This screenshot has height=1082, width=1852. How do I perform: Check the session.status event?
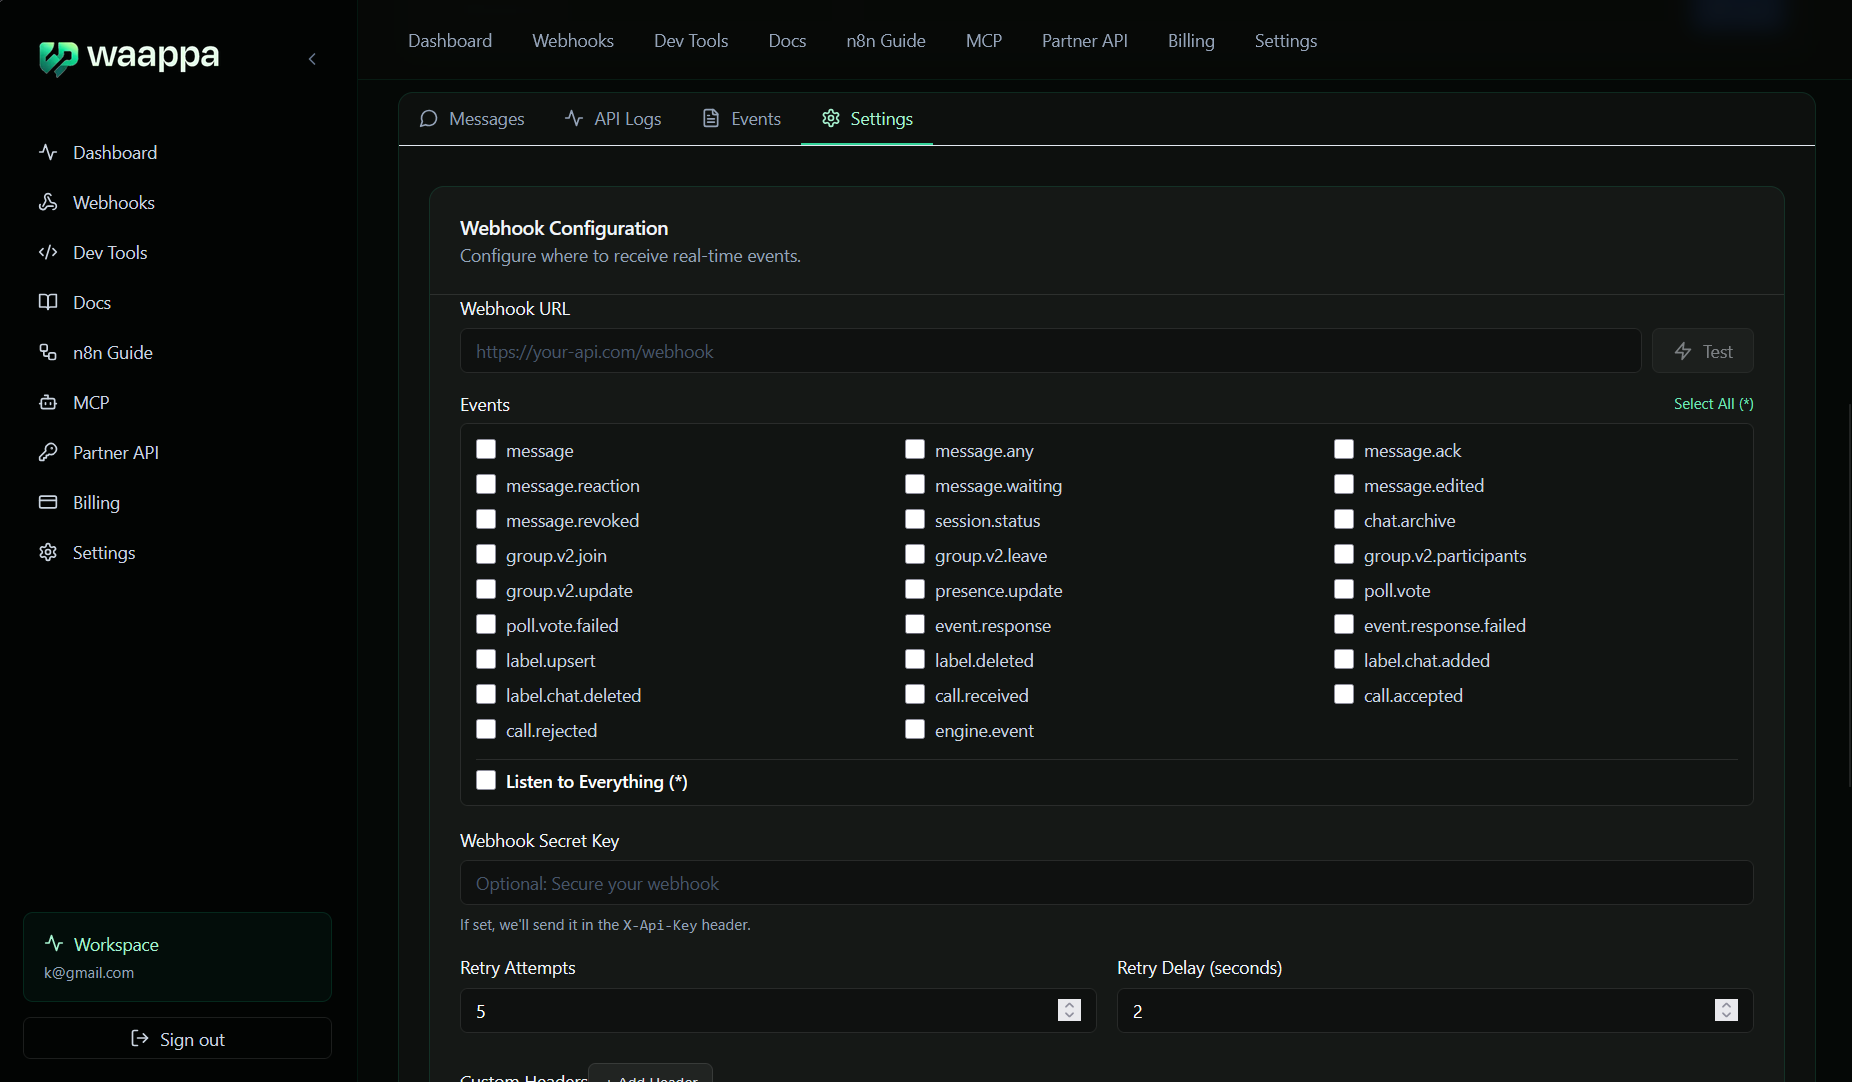pyautogui.click(x=915, y=519)
